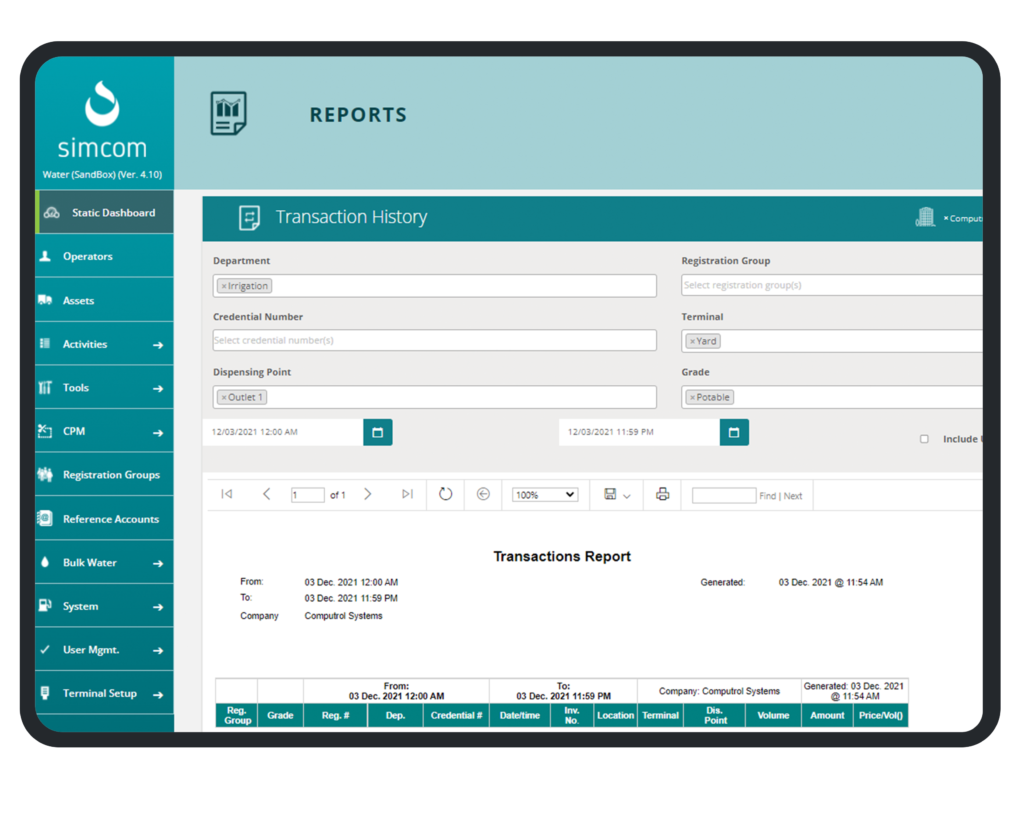This screenshot has width=1024, height=815.
Task: Select Static Dashboard in the sidebar
Action: pyautogui.click(x=48, y=212)
